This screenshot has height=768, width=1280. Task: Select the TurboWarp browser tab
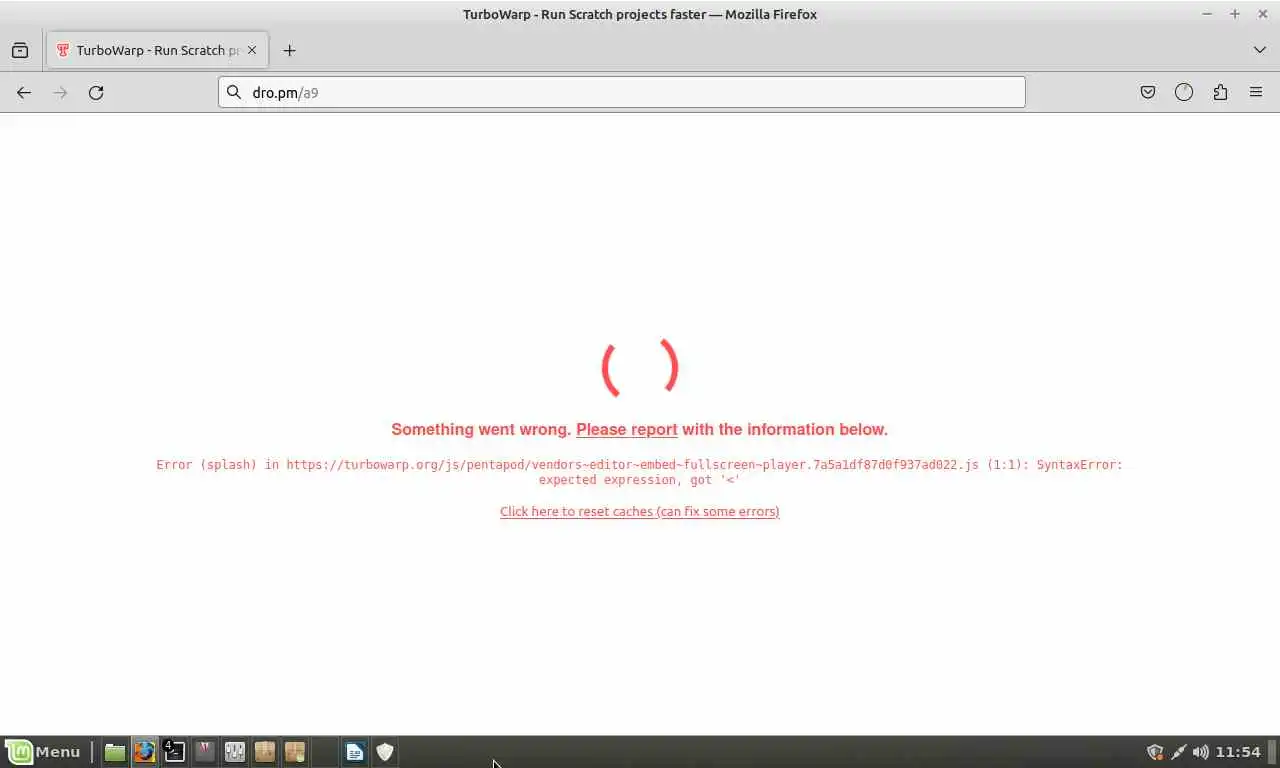(x=157, y=50)
